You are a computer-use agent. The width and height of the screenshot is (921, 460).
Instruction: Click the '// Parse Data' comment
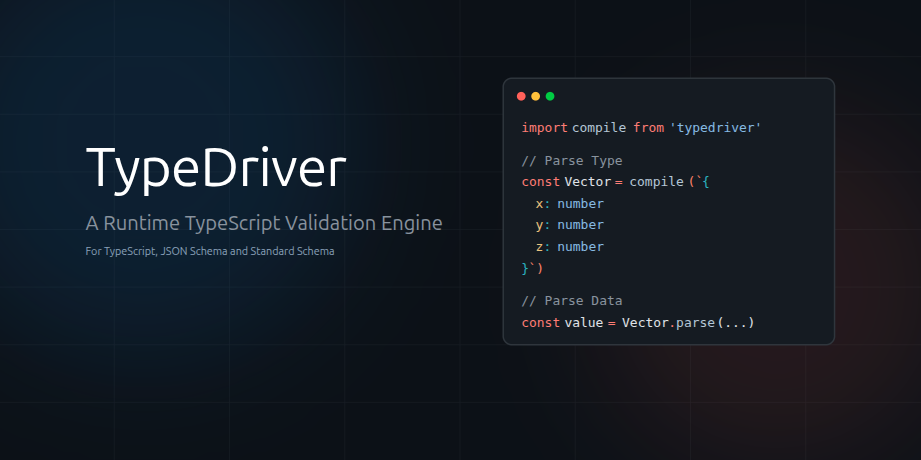pos(572,301)
